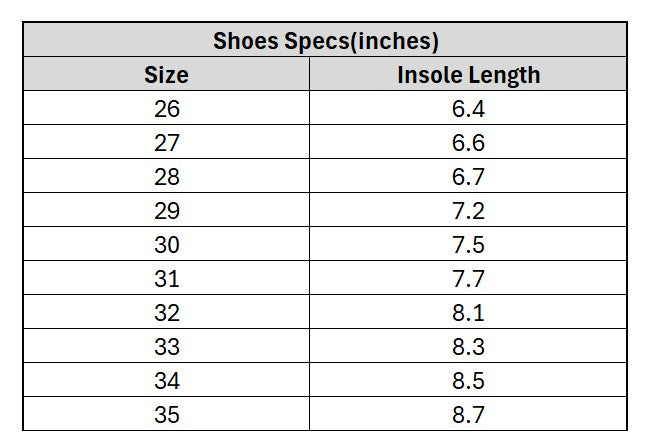656x432 pixels.
Task: Select the insole length 8.3 cell
Action: (468, 346)
